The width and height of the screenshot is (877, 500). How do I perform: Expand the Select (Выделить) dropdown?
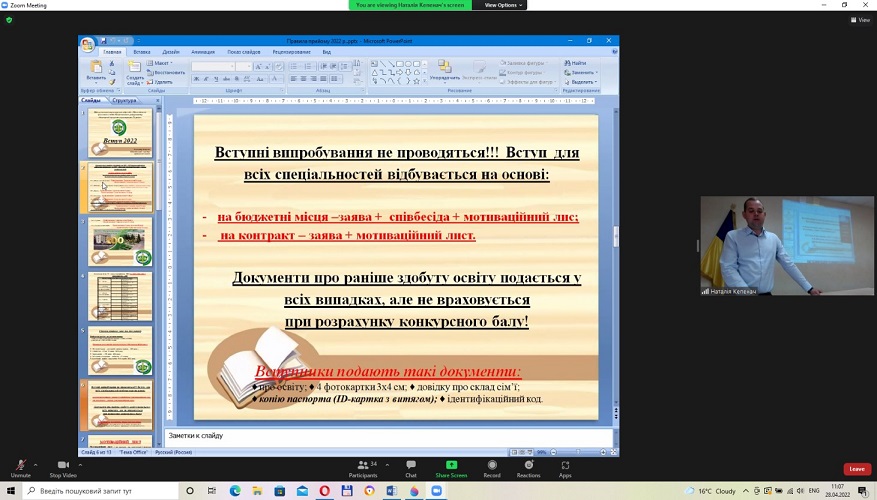click(x=581, y=82)
